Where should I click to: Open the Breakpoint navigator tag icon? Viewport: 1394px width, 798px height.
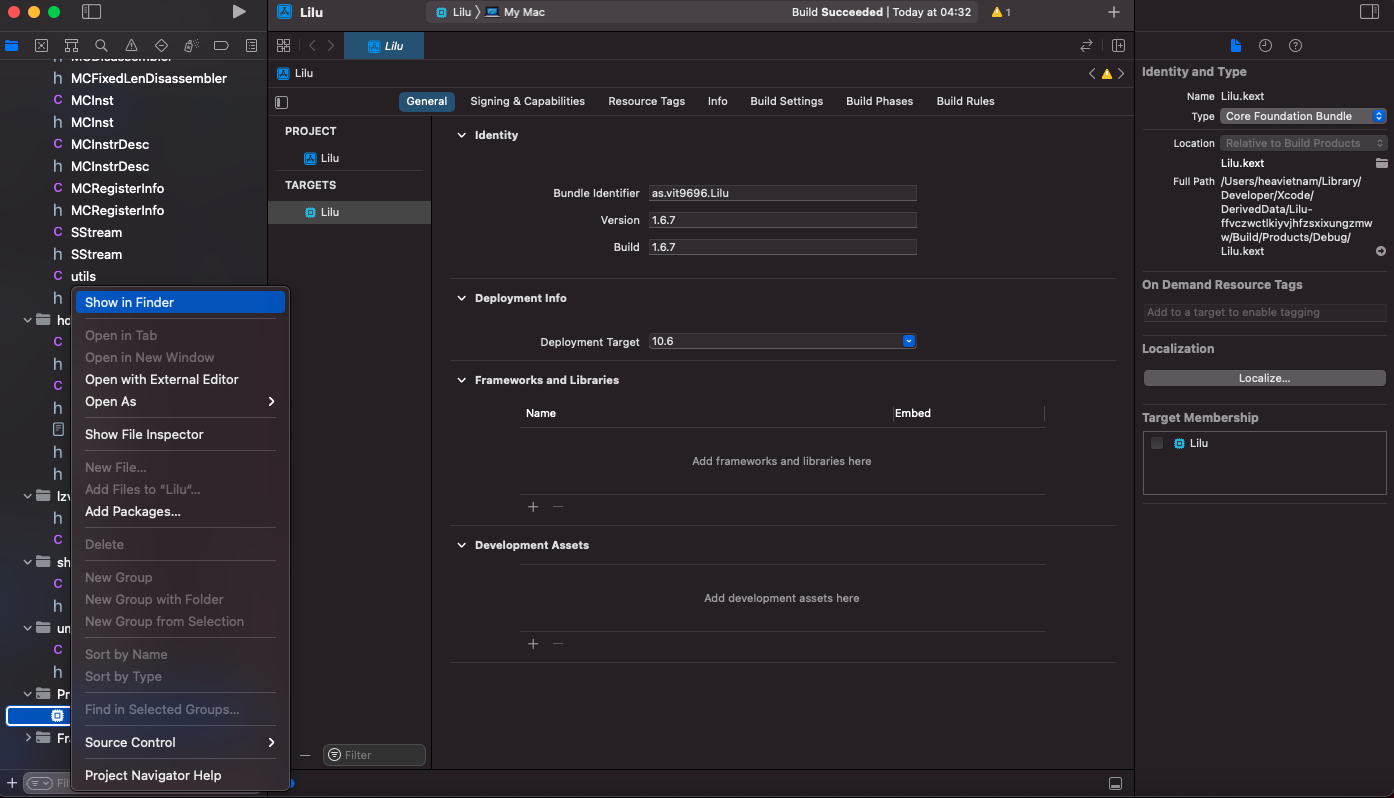point(221,46)
